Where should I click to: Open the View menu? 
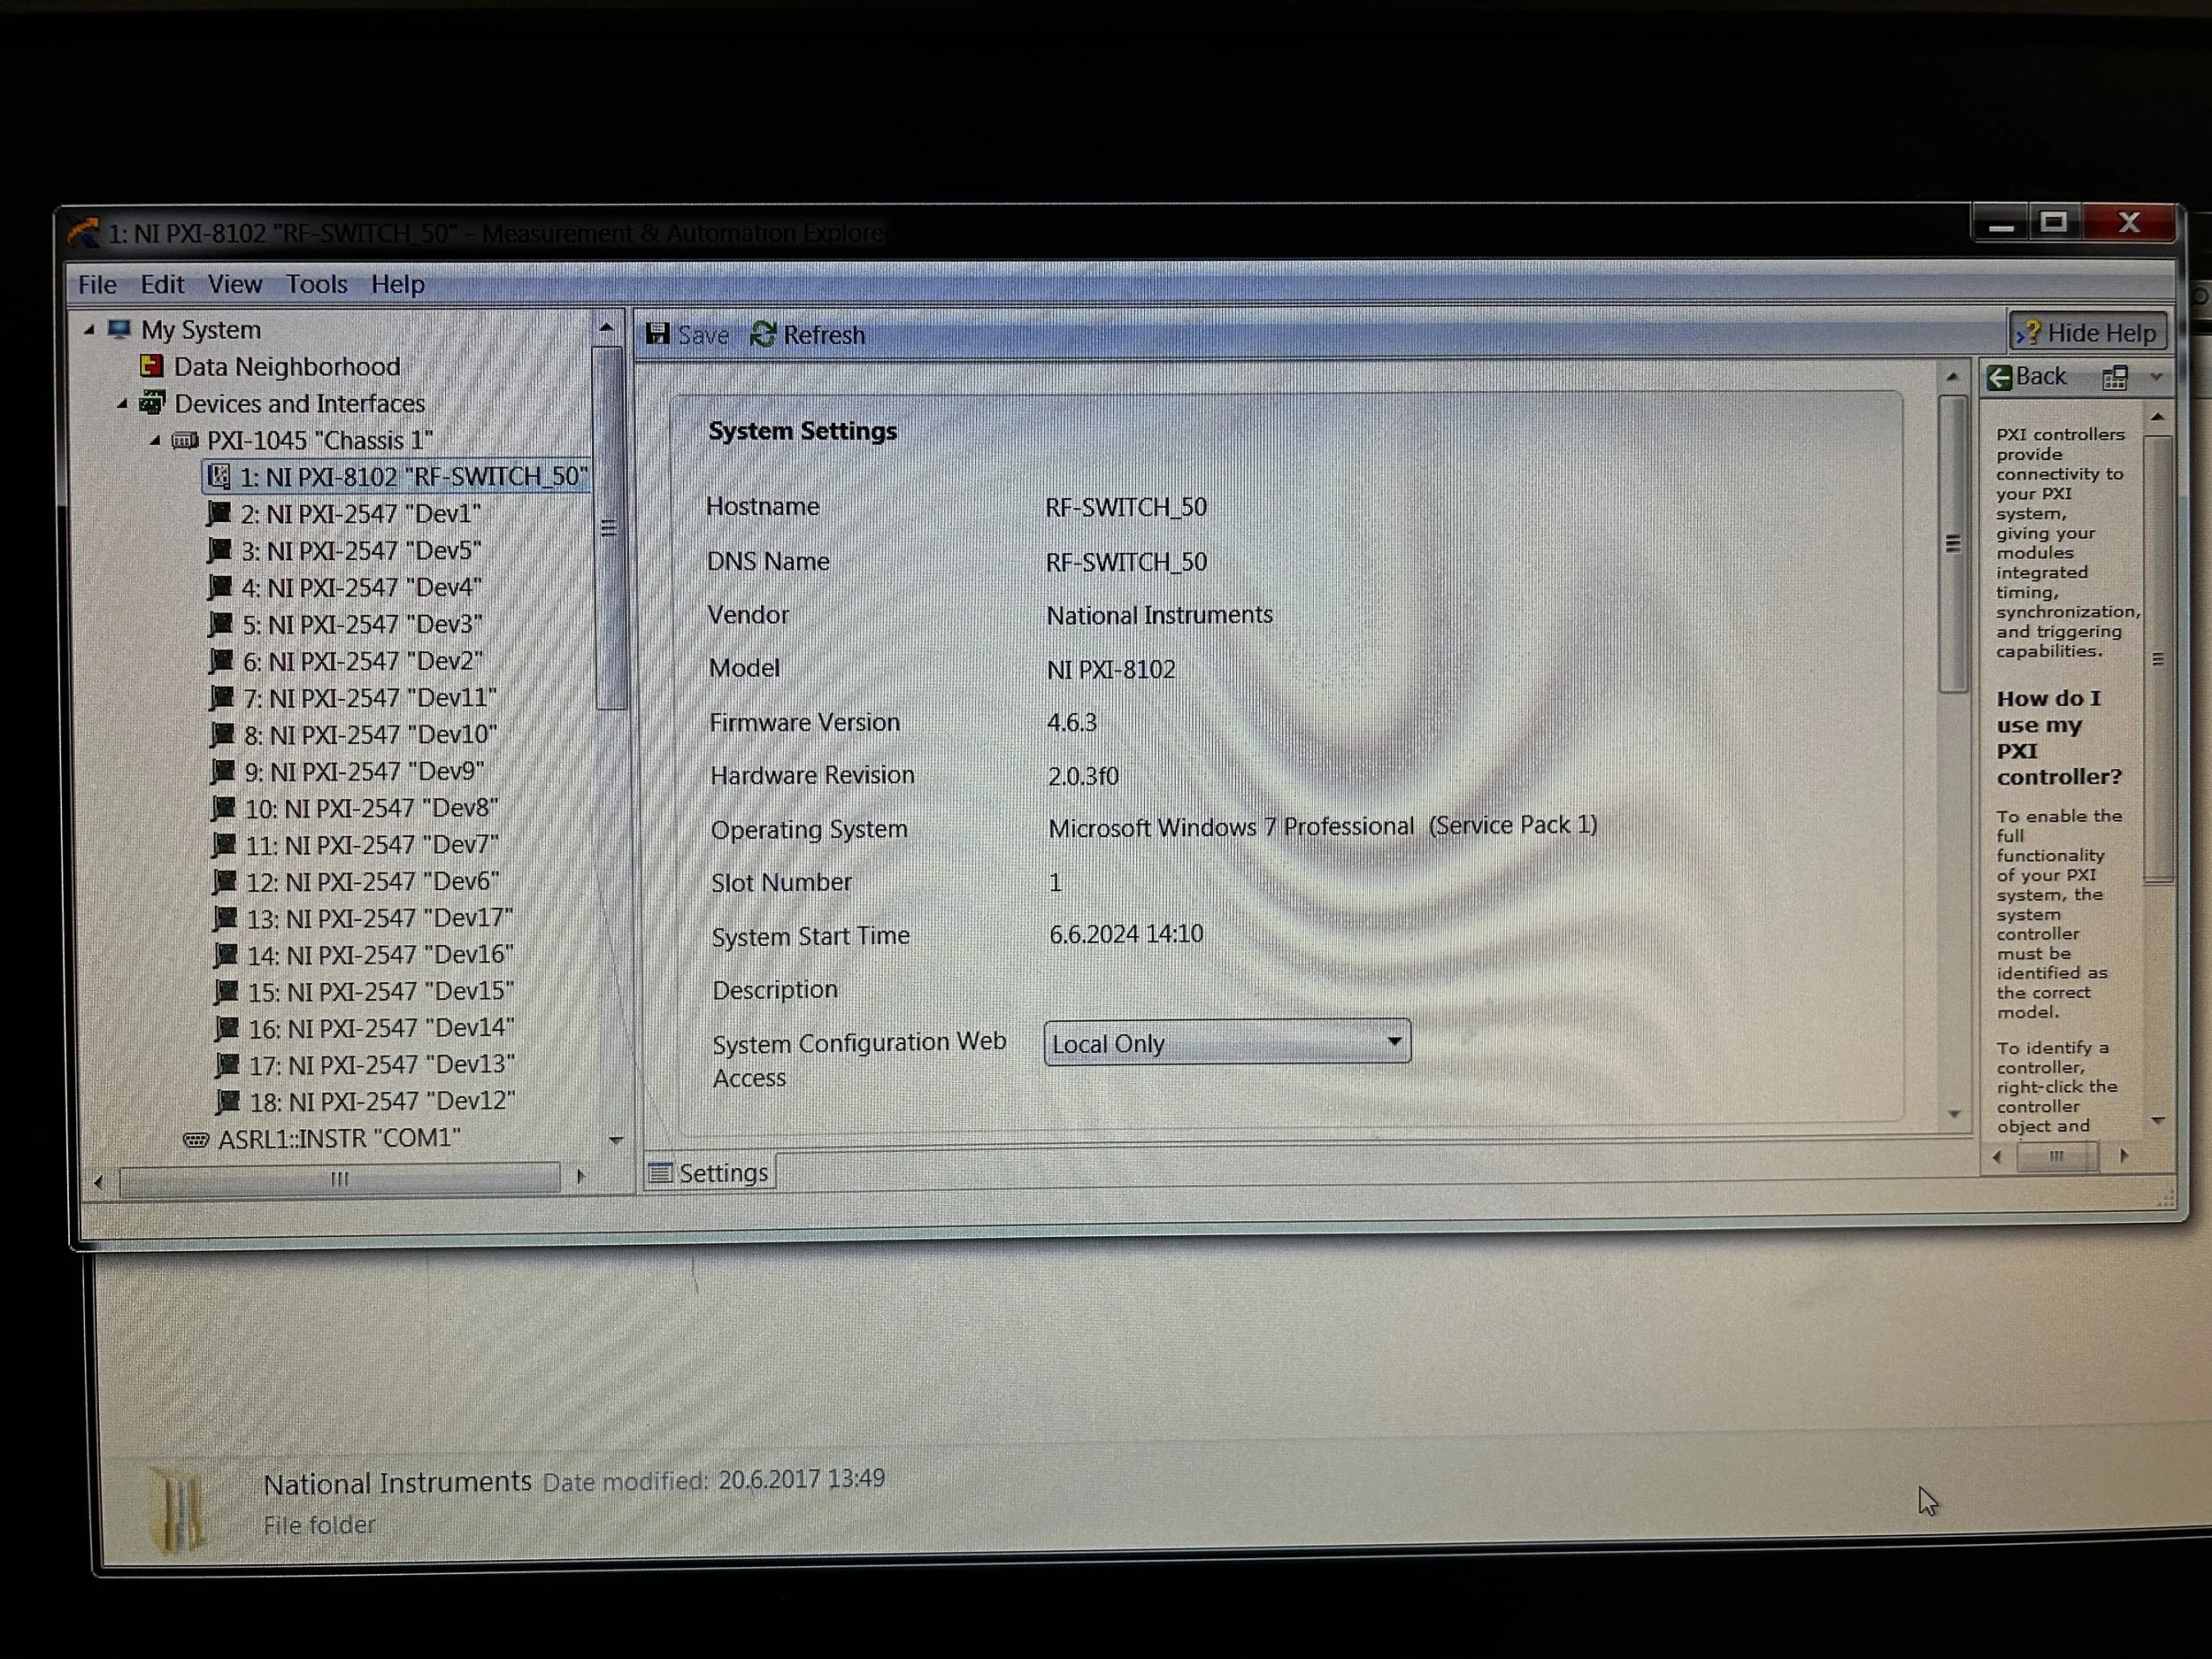tap(234, 285)
